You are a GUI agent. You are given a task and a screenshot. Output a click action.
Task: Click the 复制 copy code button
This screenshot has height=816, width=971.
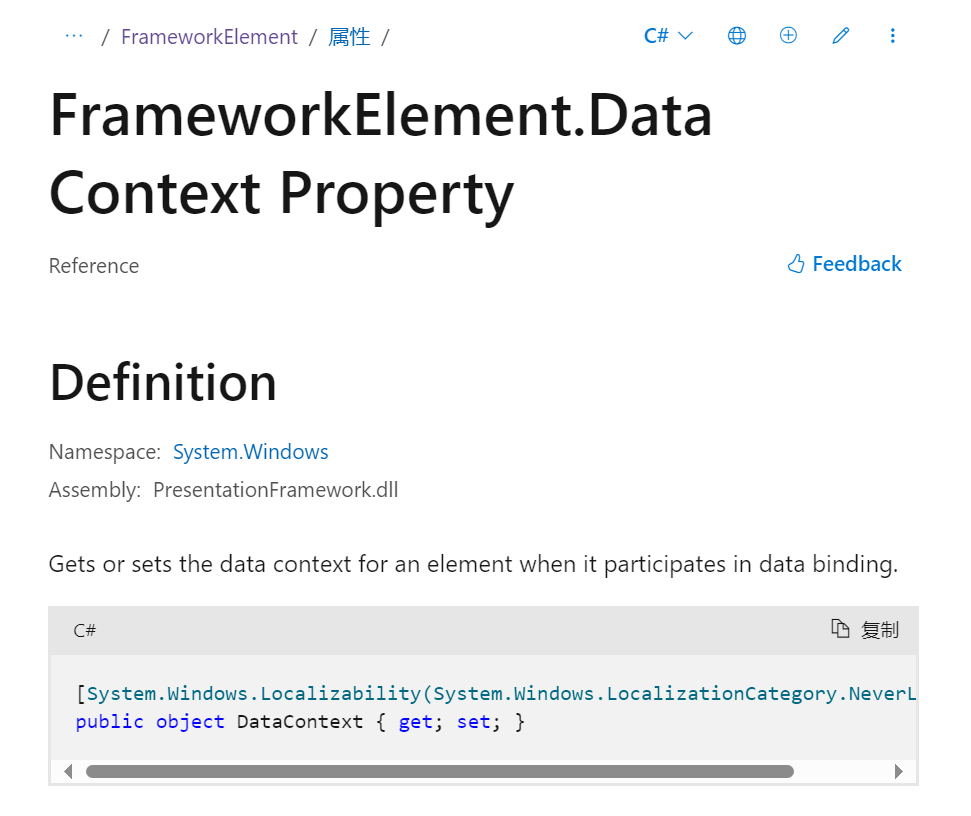pos(864,630)
